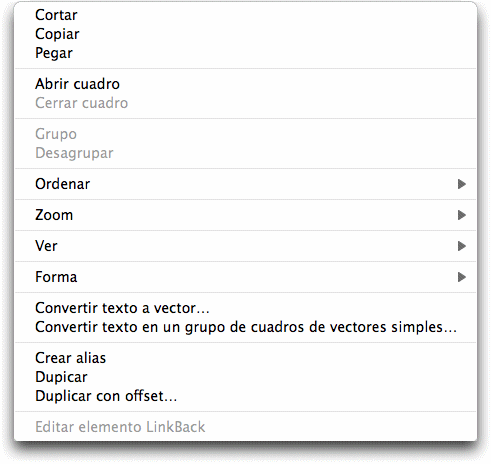Select the Ver menu item label
491x464 pixels.
coord(46,246)
